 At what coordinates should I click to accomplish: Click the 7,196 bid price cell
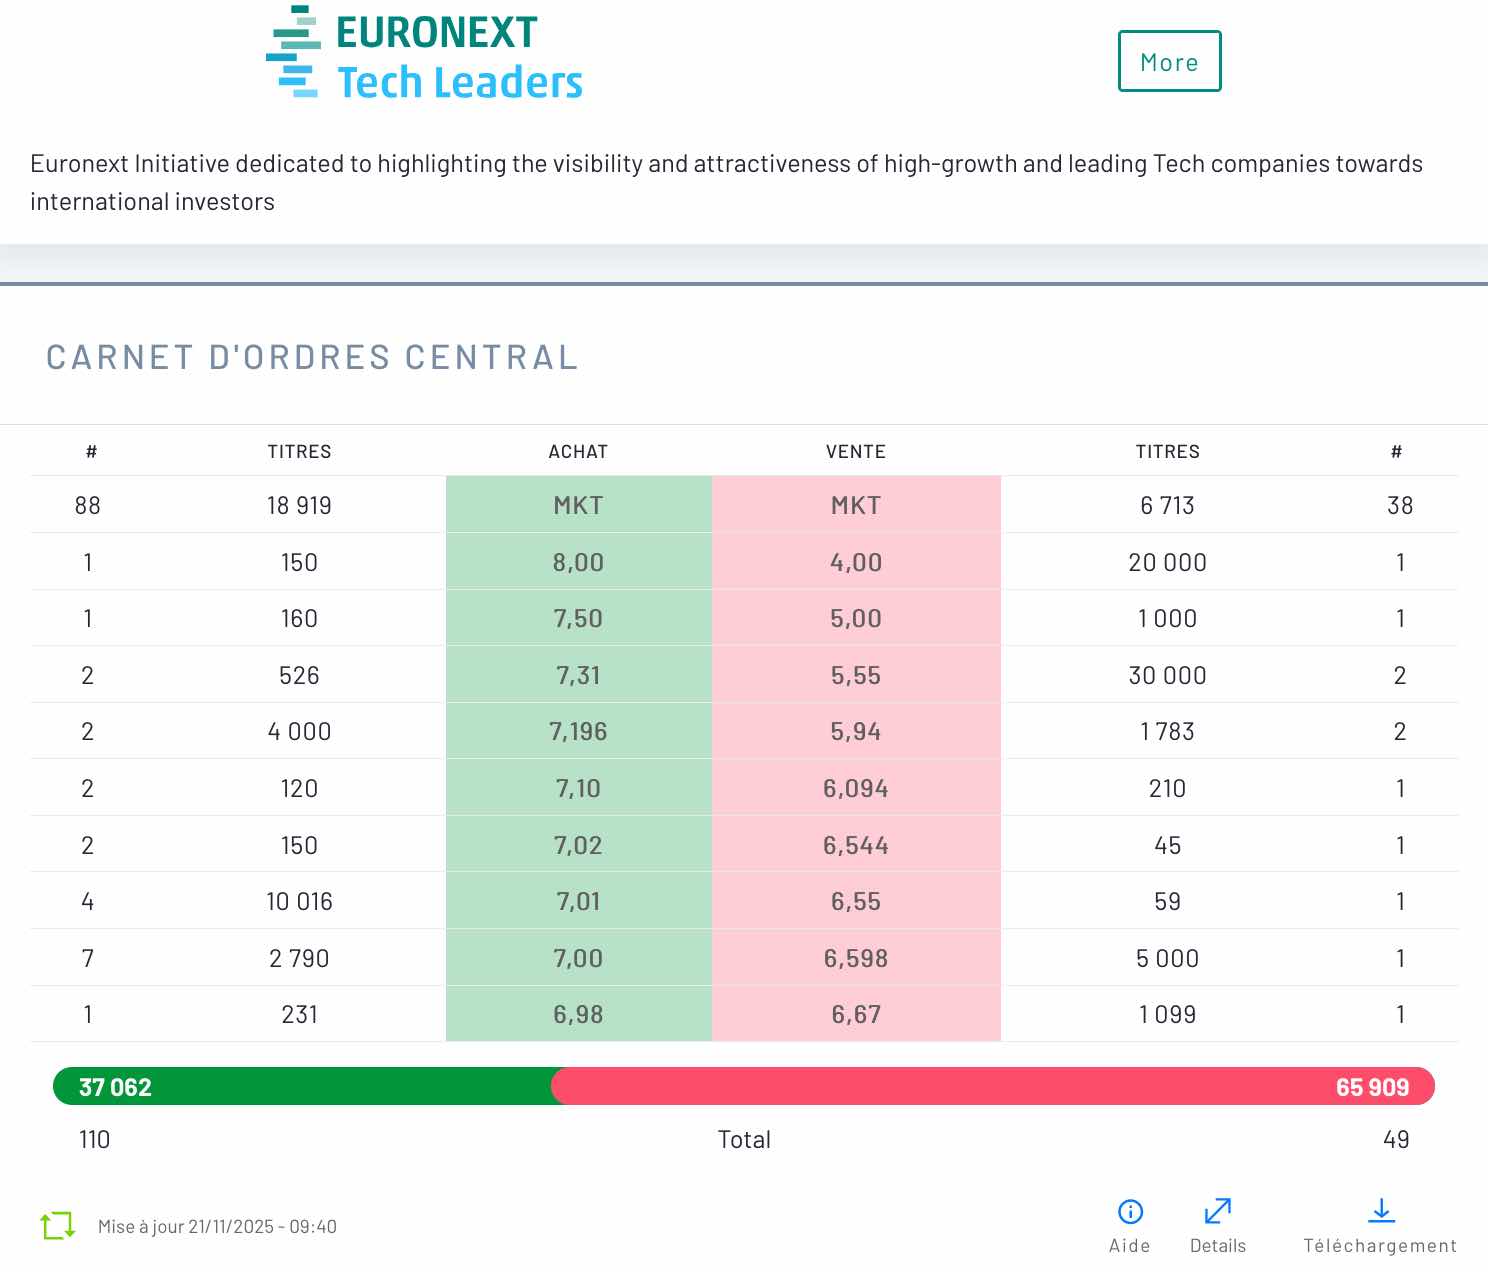point(578,732)
